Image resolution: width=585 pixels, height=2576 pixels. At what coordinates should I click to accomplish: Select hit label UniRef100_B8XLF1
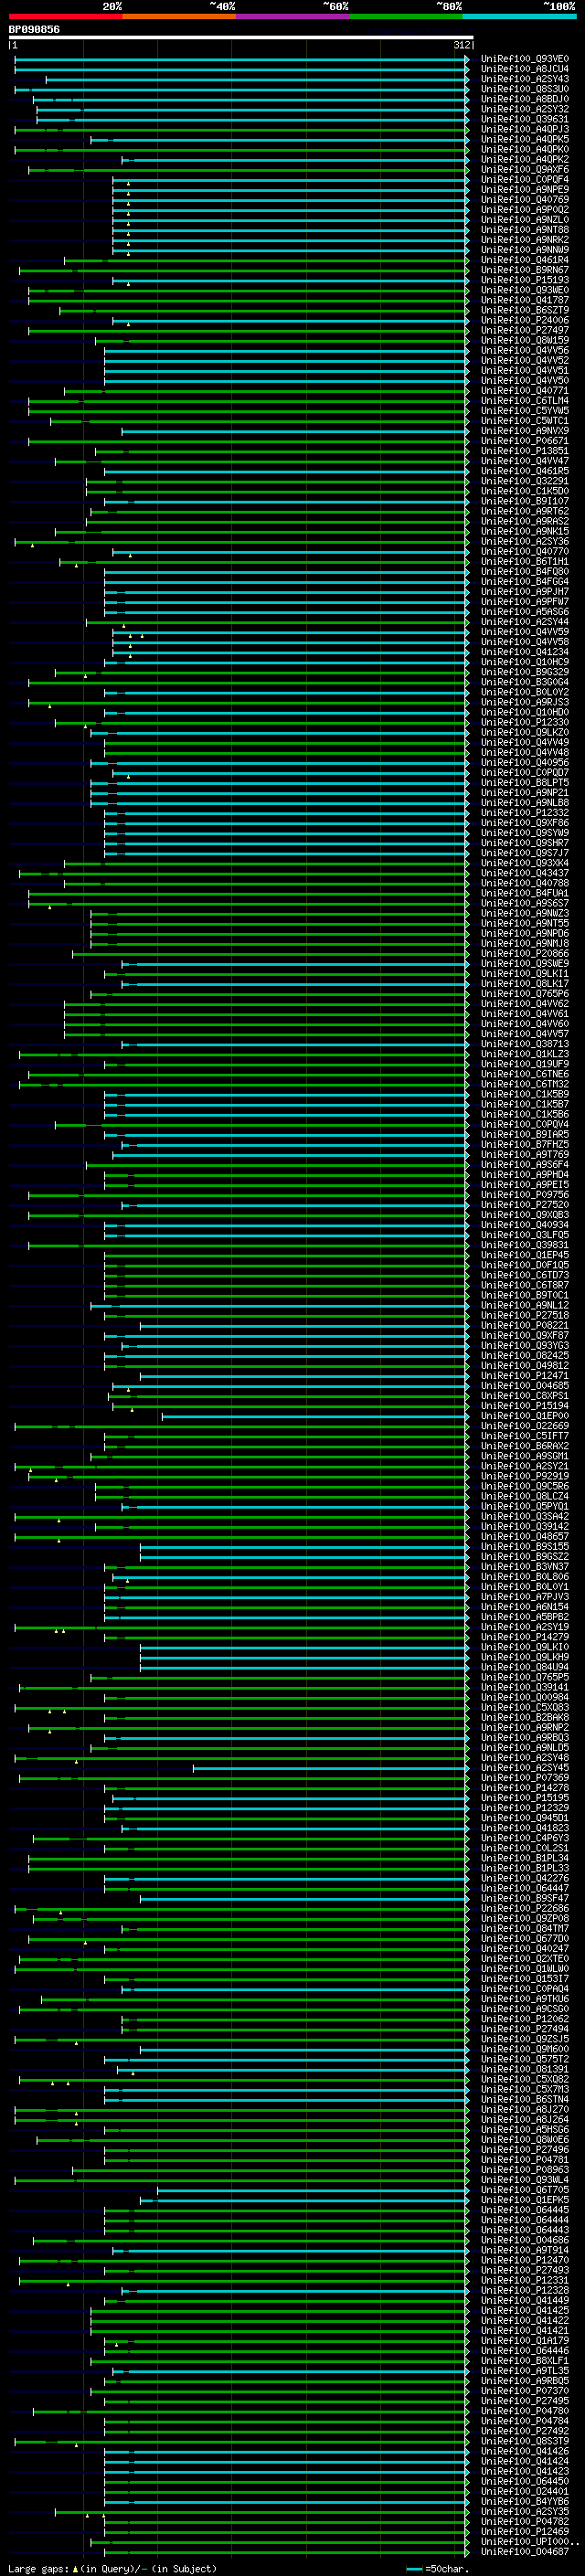click(525, 2360)
